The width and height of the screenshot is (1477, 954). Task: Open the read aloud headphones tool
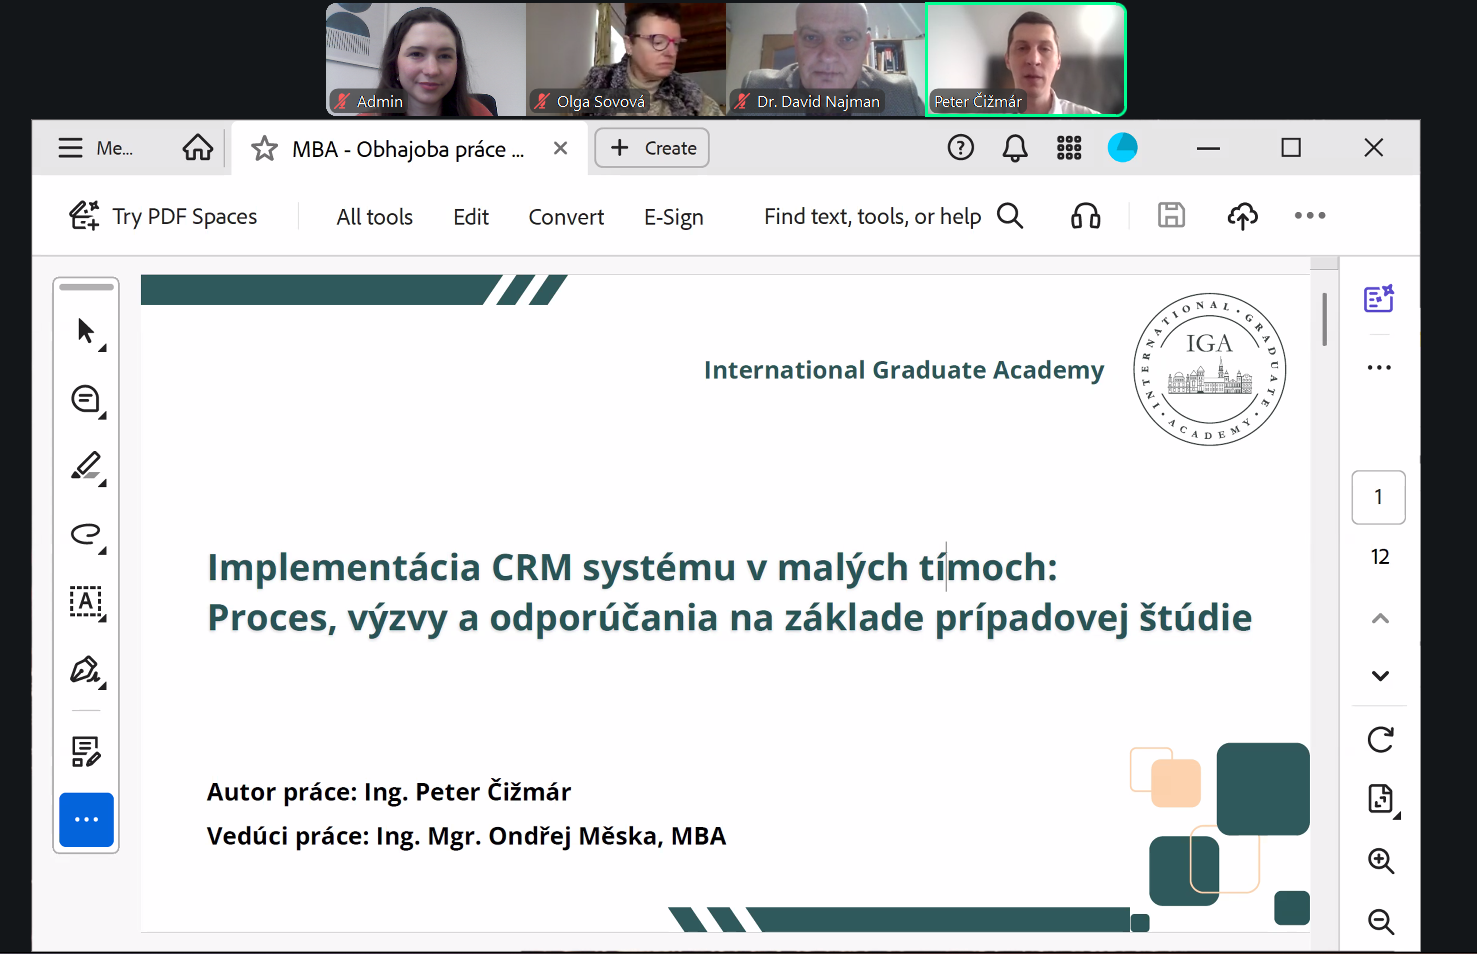(1085, 216)
